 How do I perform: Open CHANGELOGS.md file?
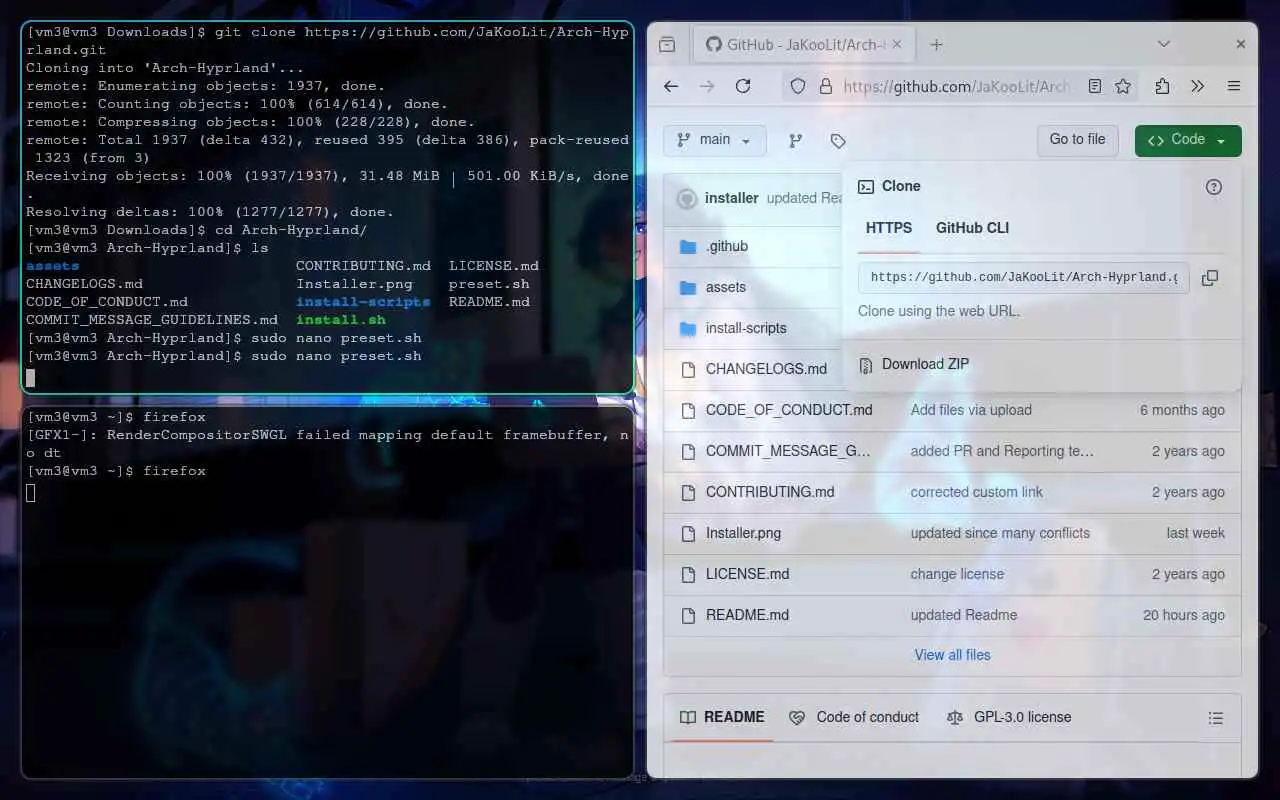click(x=766, y=369)
